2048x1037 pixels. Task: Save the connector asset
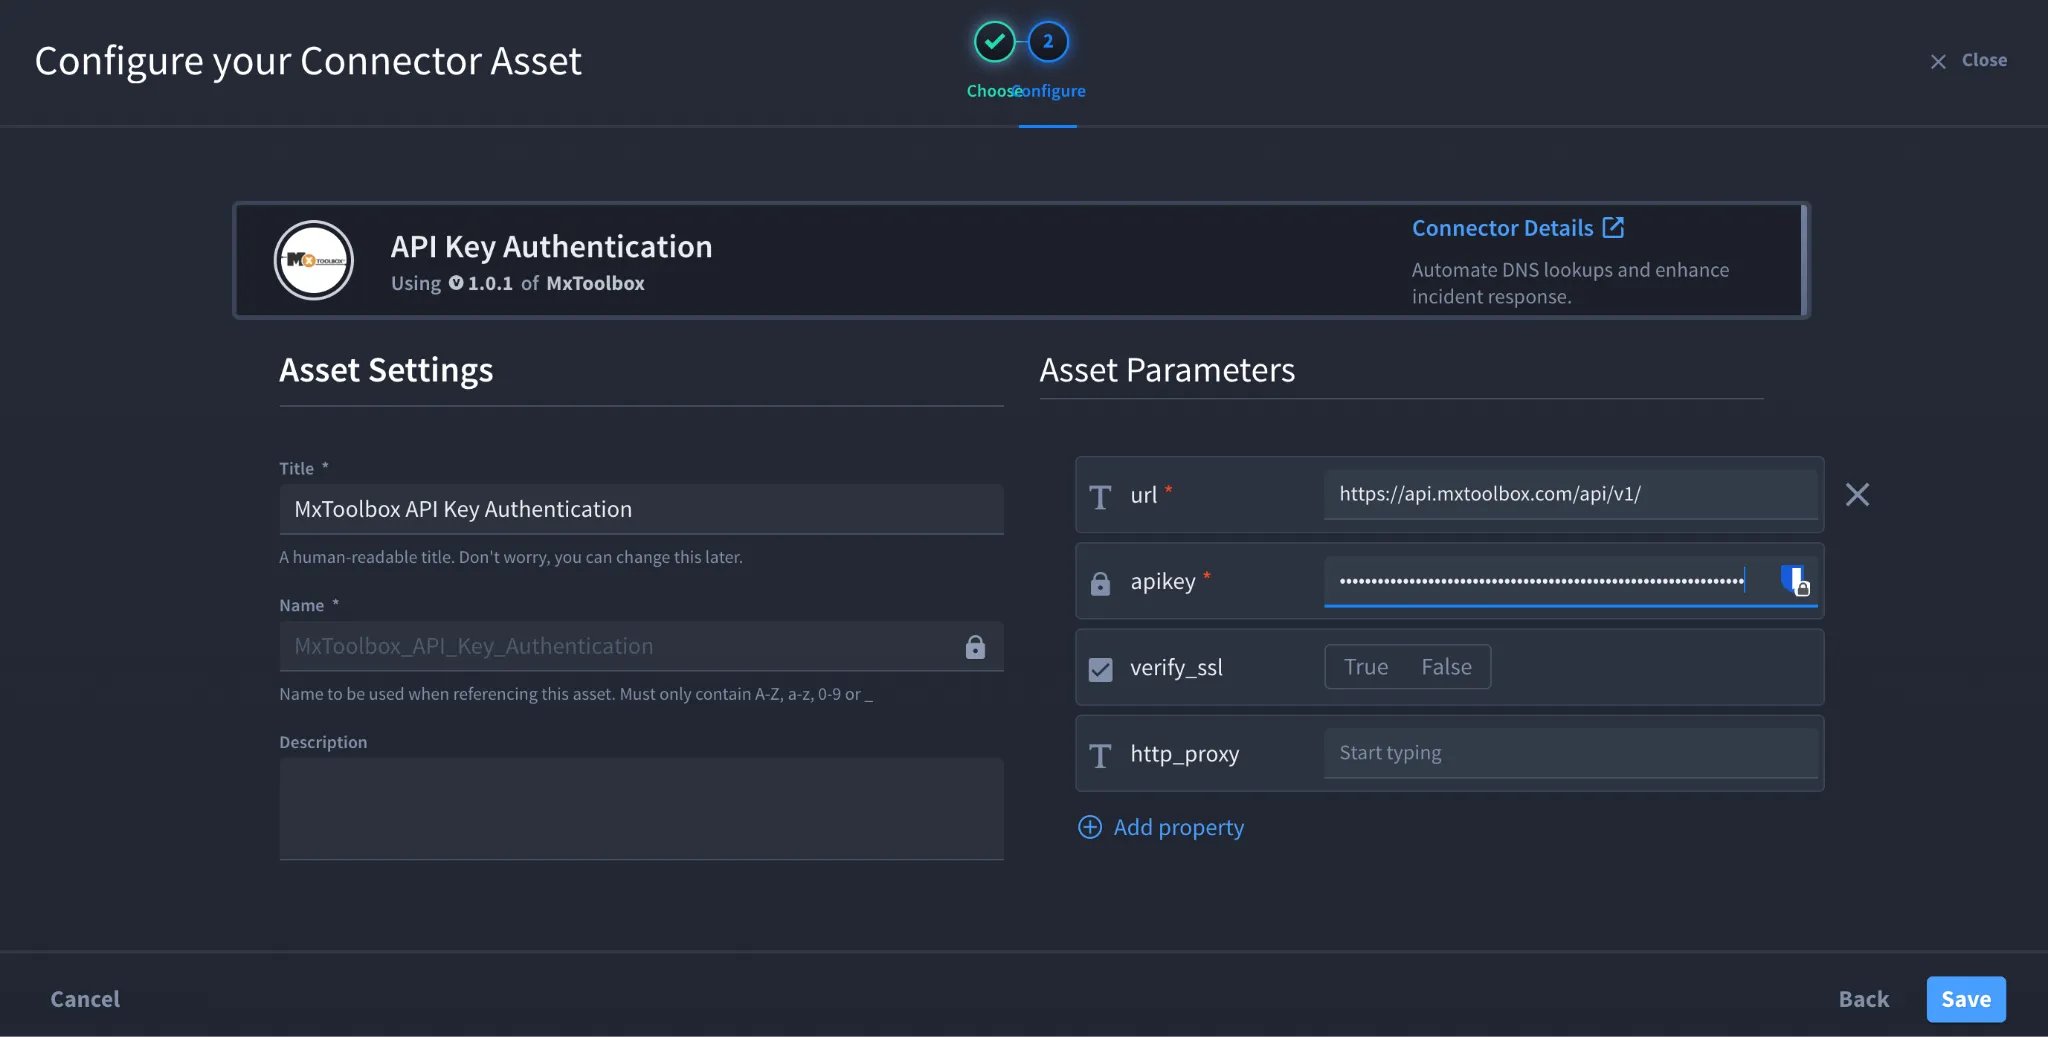[1966, 999]
